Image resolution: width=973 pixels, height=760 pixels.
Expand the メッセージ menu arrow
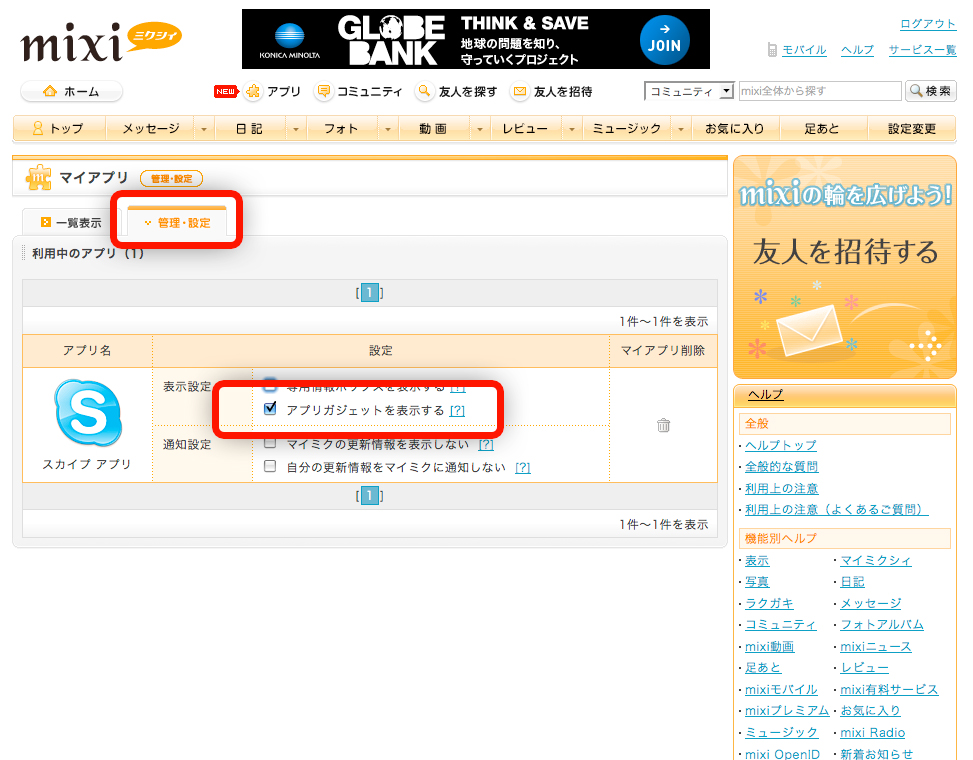(204, 129)
